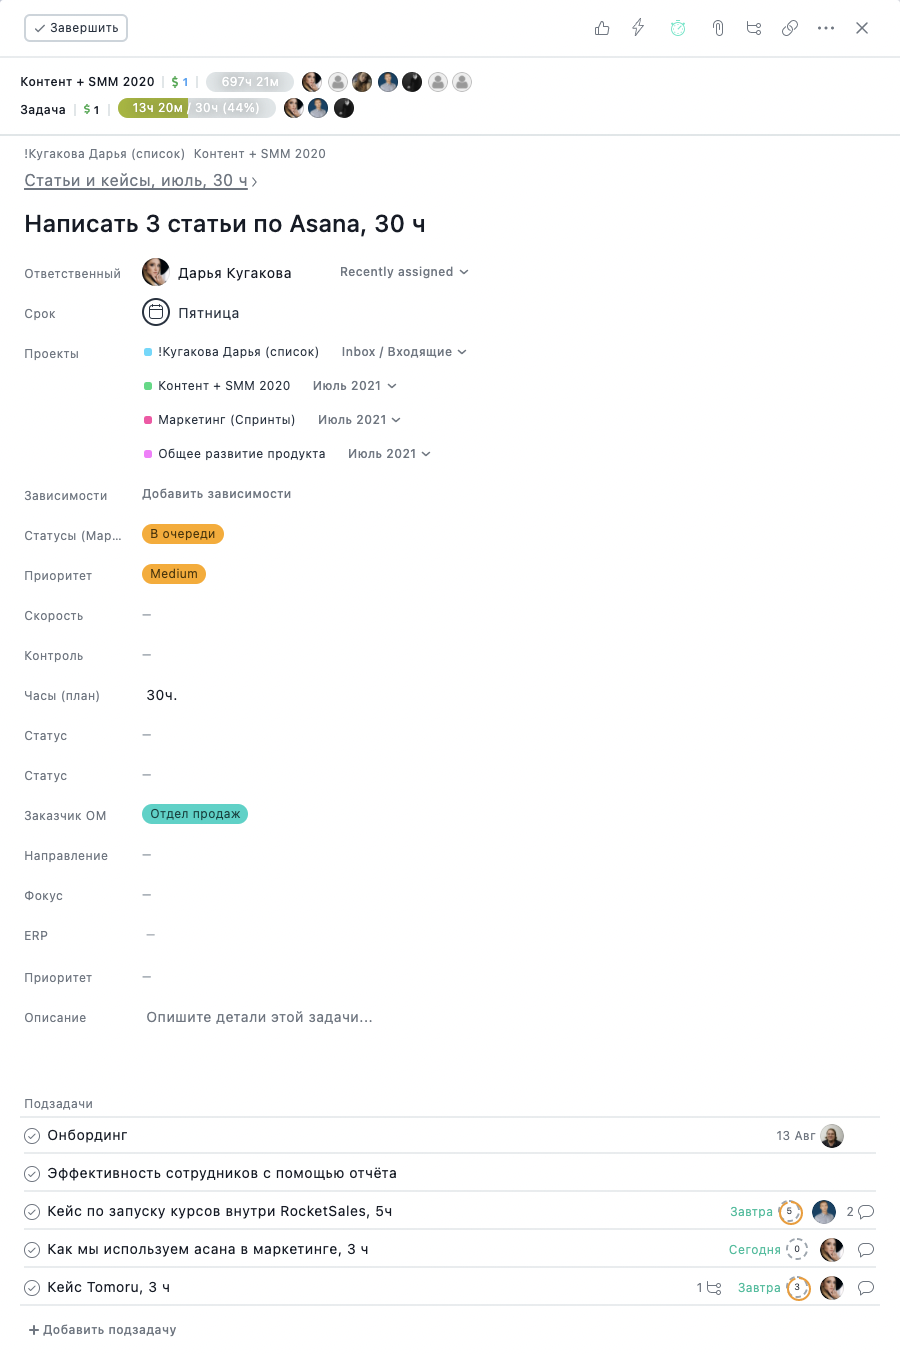Mark Онбординг subtask as complete
The width and height of the screenshot is (900, 1354).
[32, 1136]
